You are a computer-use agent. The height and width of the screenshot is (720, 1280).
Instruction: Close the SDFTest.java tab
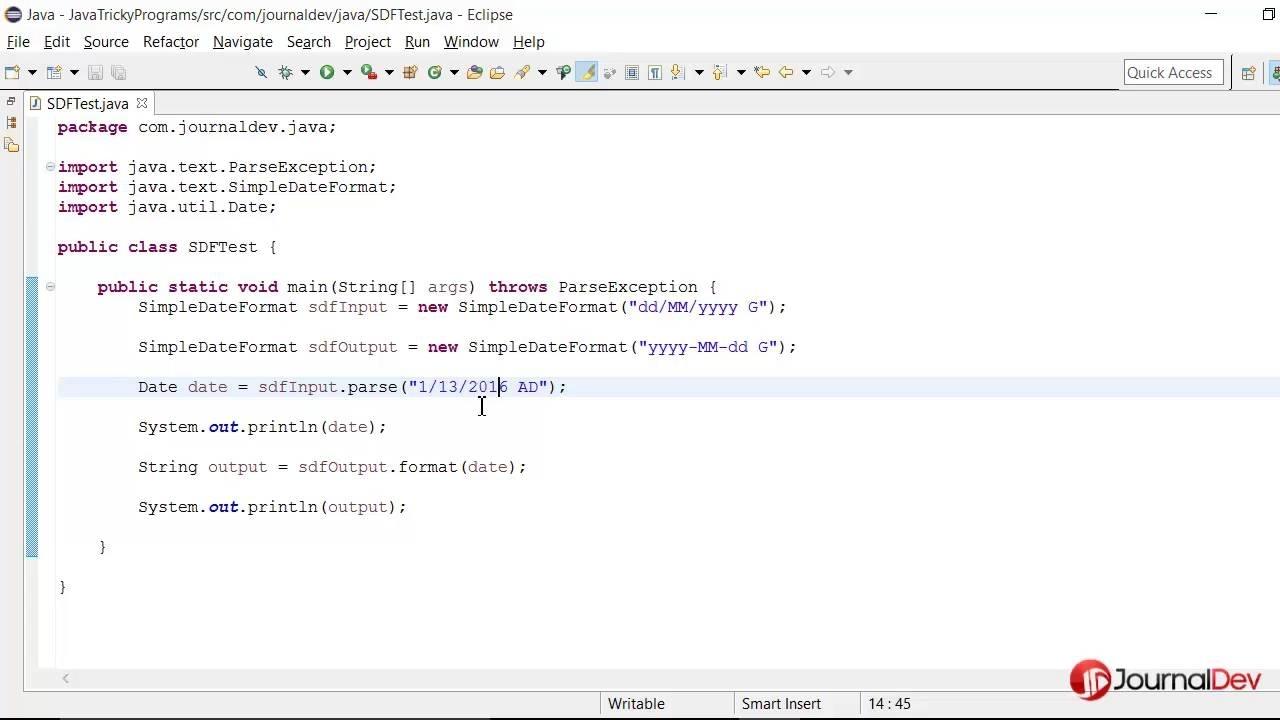(141, 103)
